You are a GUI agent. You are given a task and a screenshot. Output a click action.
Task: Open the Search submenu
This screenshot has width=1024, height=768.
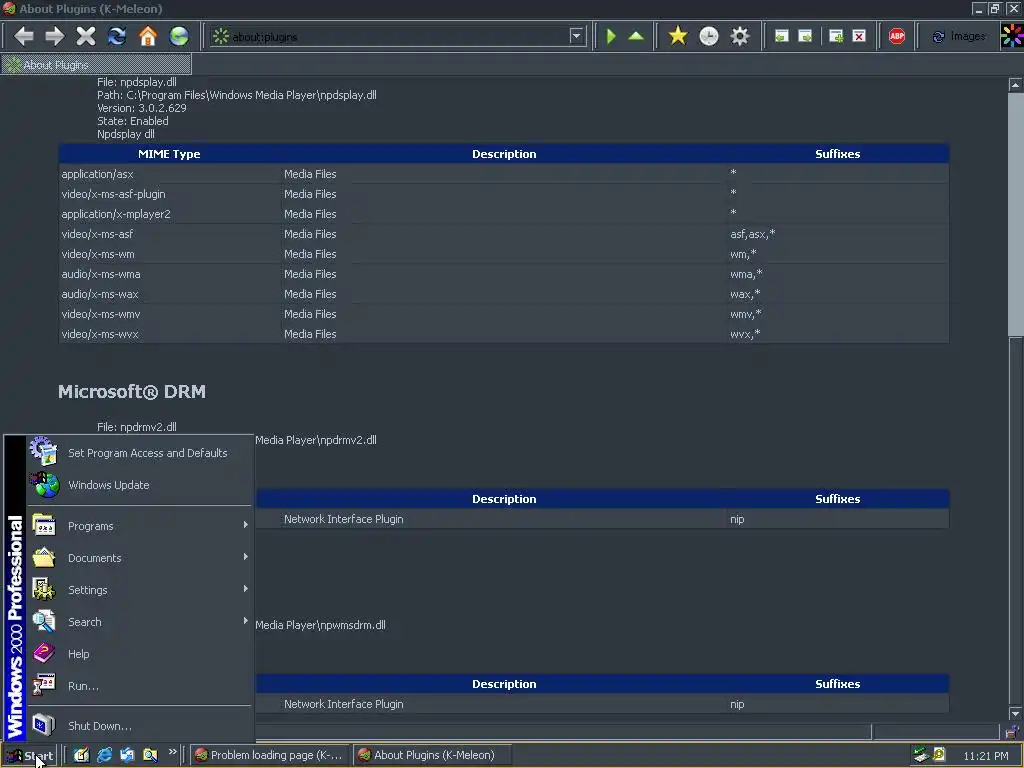tap(139, 622)
